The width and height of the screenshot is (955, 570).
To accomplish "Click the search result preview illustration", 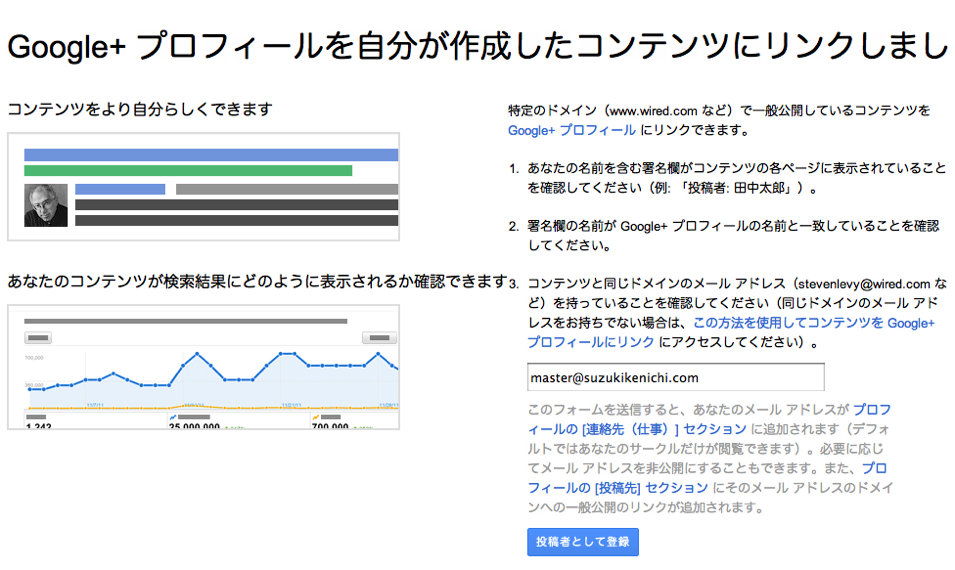I will point(203,186).
